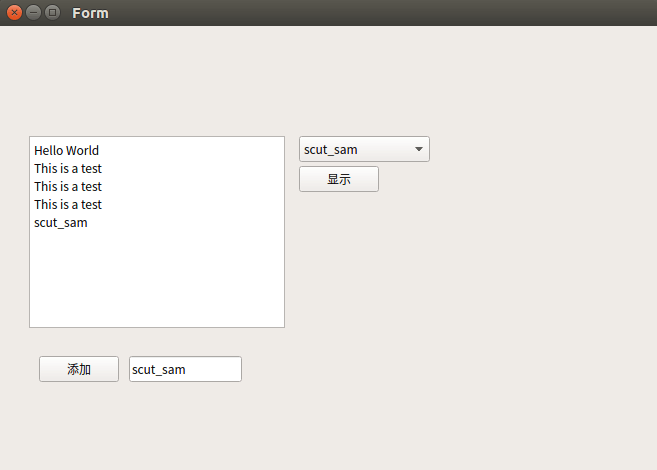Select the scut_sam entry in the list

[61, 223]
